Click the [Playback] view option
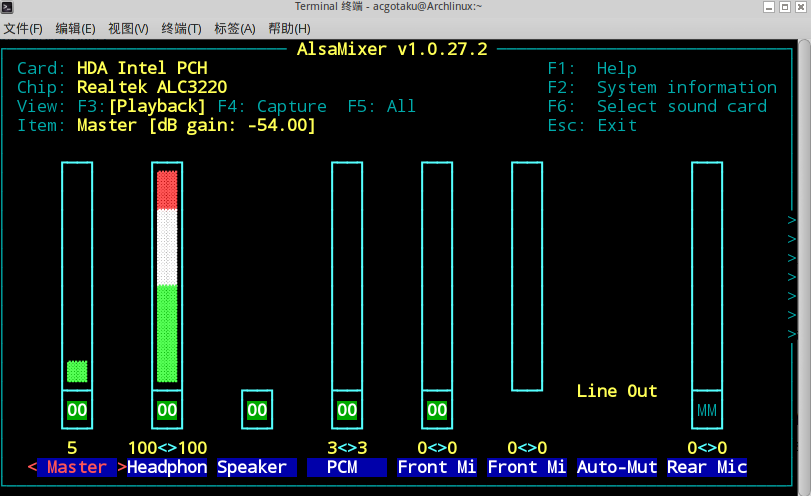Image resolution: width=811 pixels, height=496 pixels. [157, 106]
